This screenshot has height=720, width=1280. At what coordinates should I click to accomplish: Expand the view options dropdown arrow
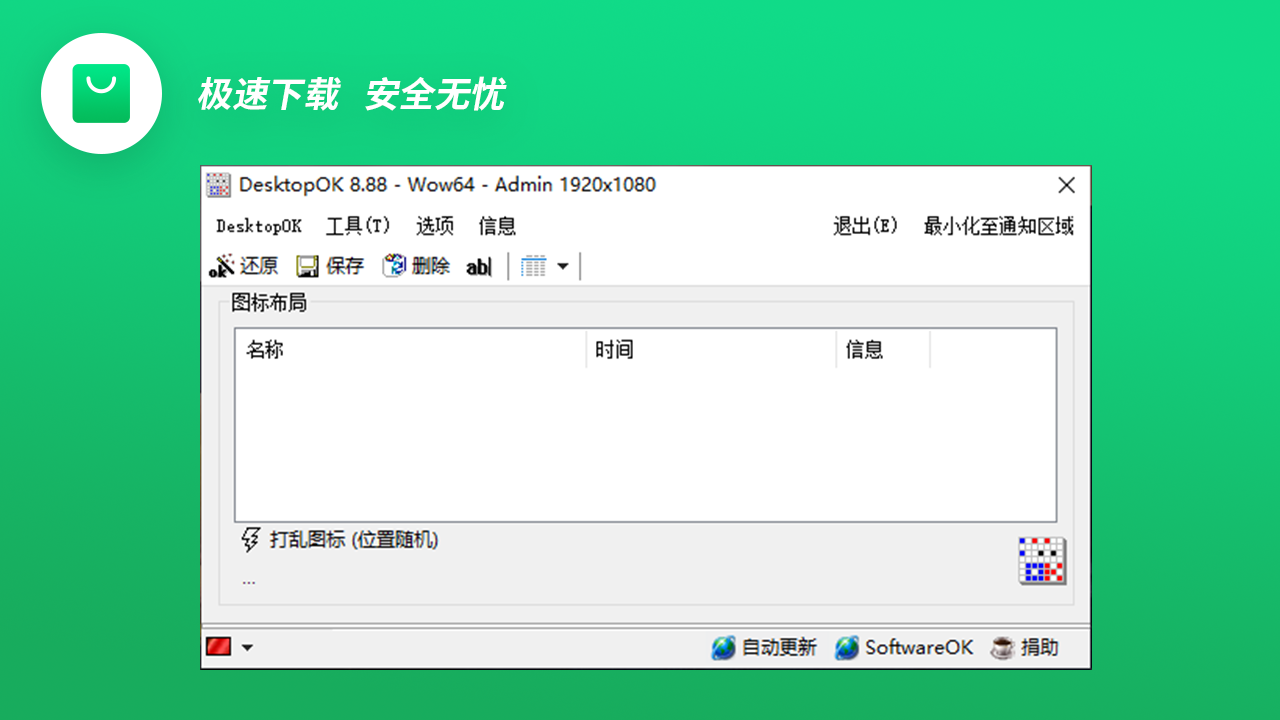point(562,266)
